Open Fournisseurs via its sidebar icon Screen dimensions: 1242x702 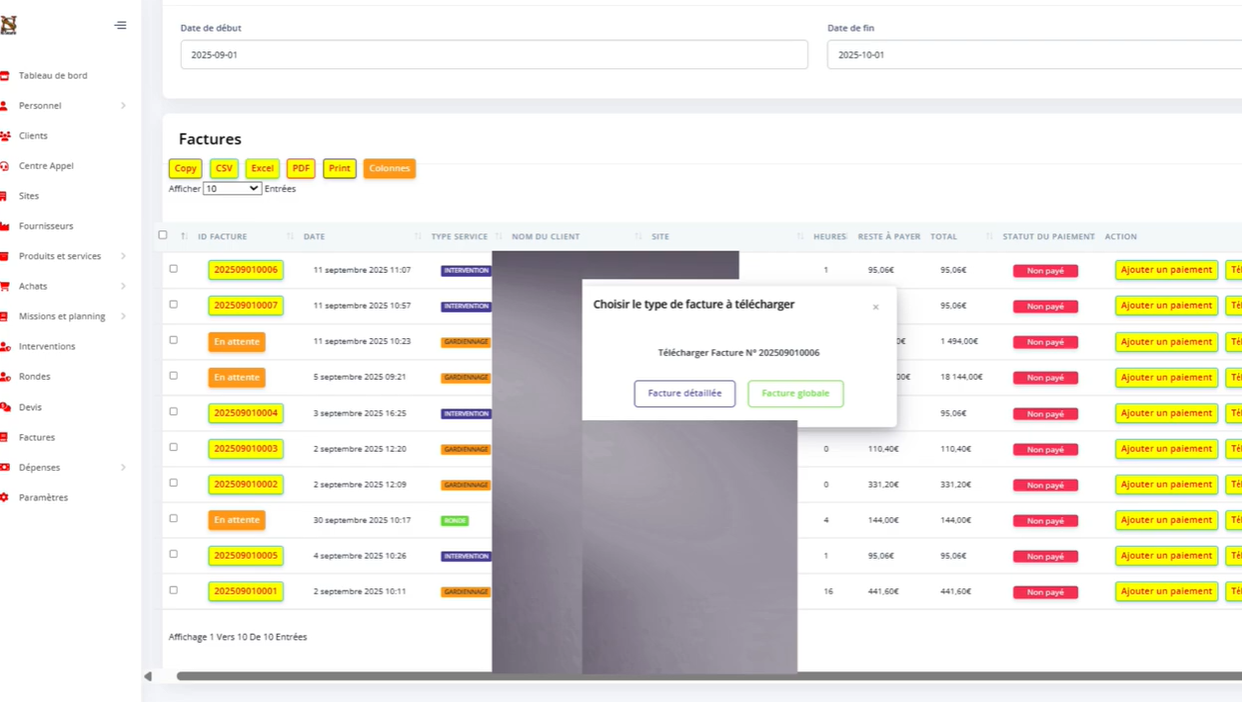5,226
